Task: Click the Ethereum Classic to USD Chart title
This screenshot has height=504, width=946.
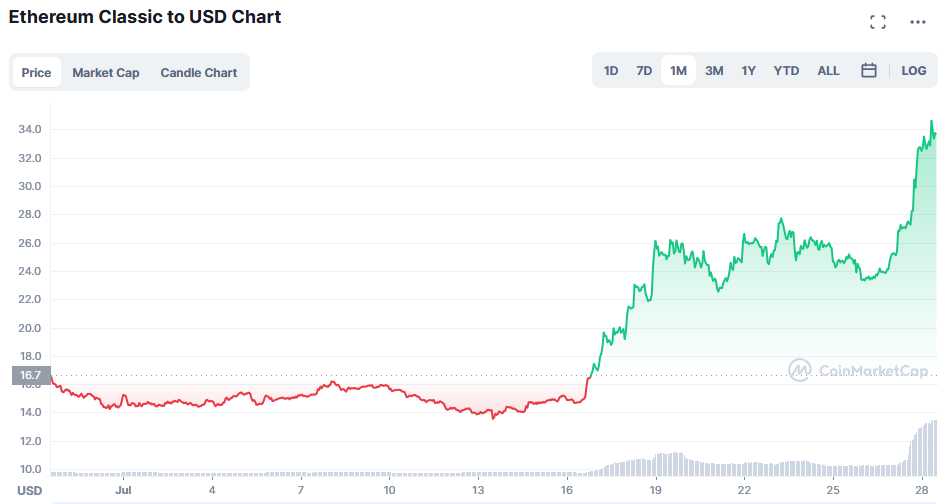Action: pyautogui.click(x=145, y=17)
